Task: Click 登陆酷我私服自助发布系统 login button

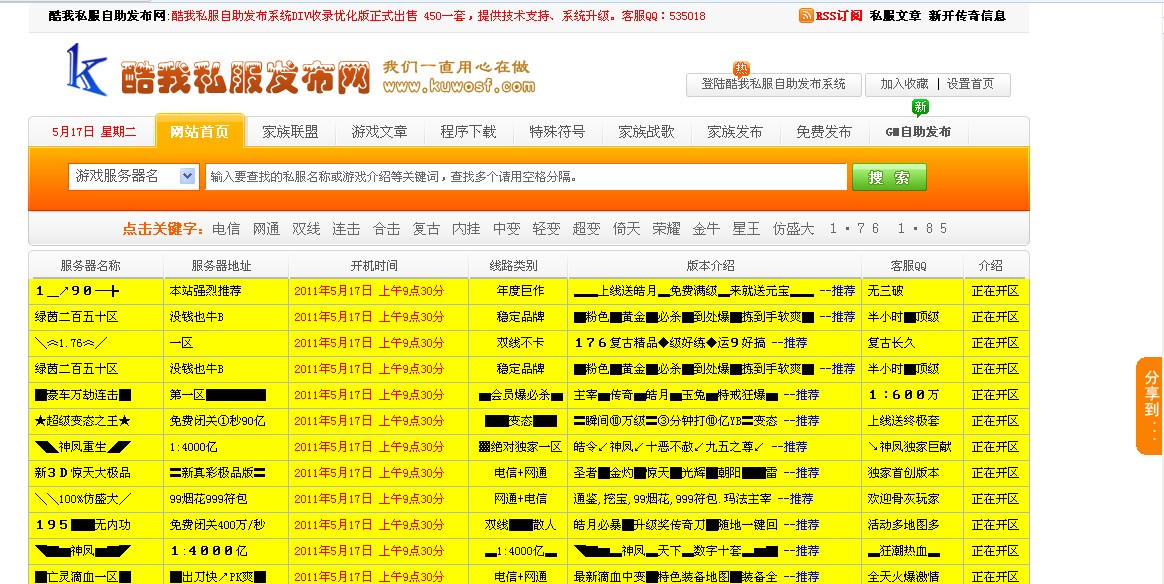Action: (x=773, y=85)
